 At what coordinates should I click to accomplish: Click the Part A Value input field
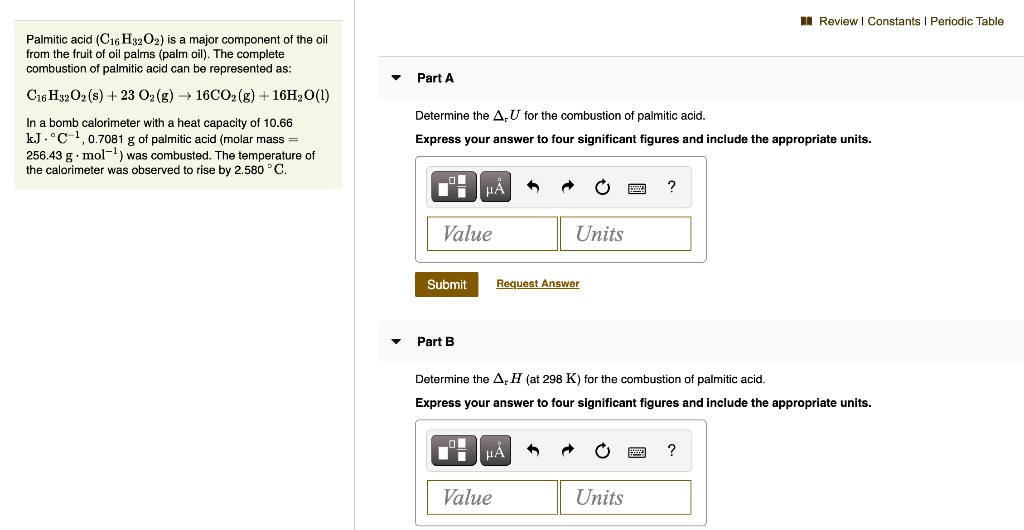tap(492, 234)
